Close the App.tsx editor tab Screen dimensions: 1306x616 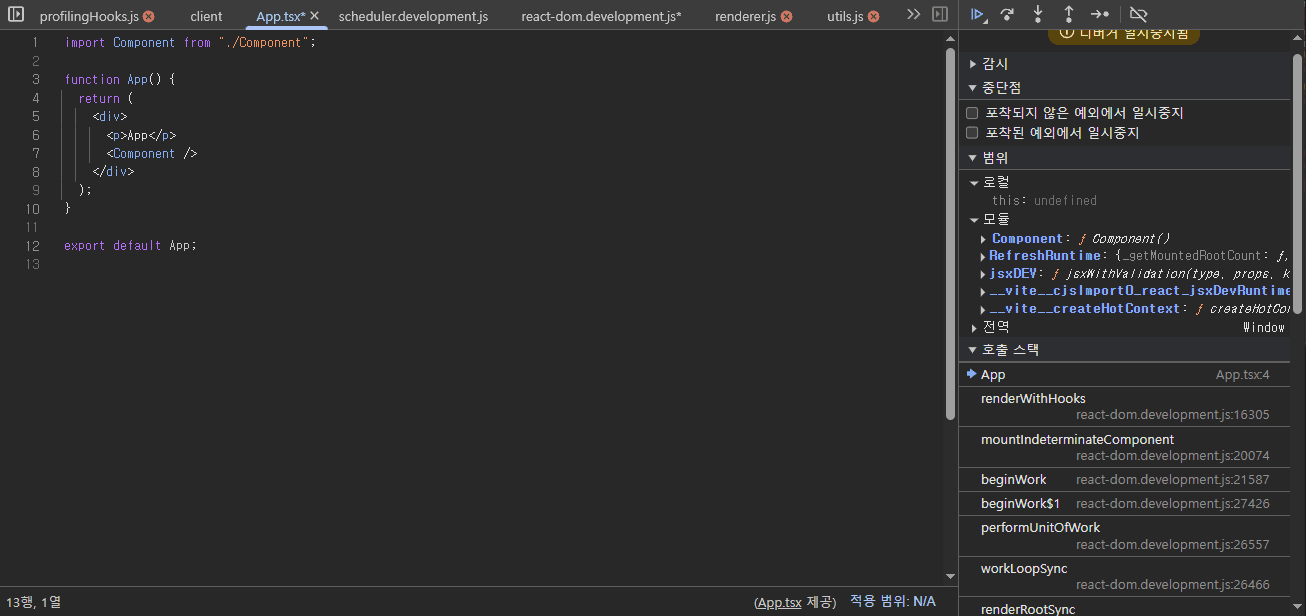(314, 17)
